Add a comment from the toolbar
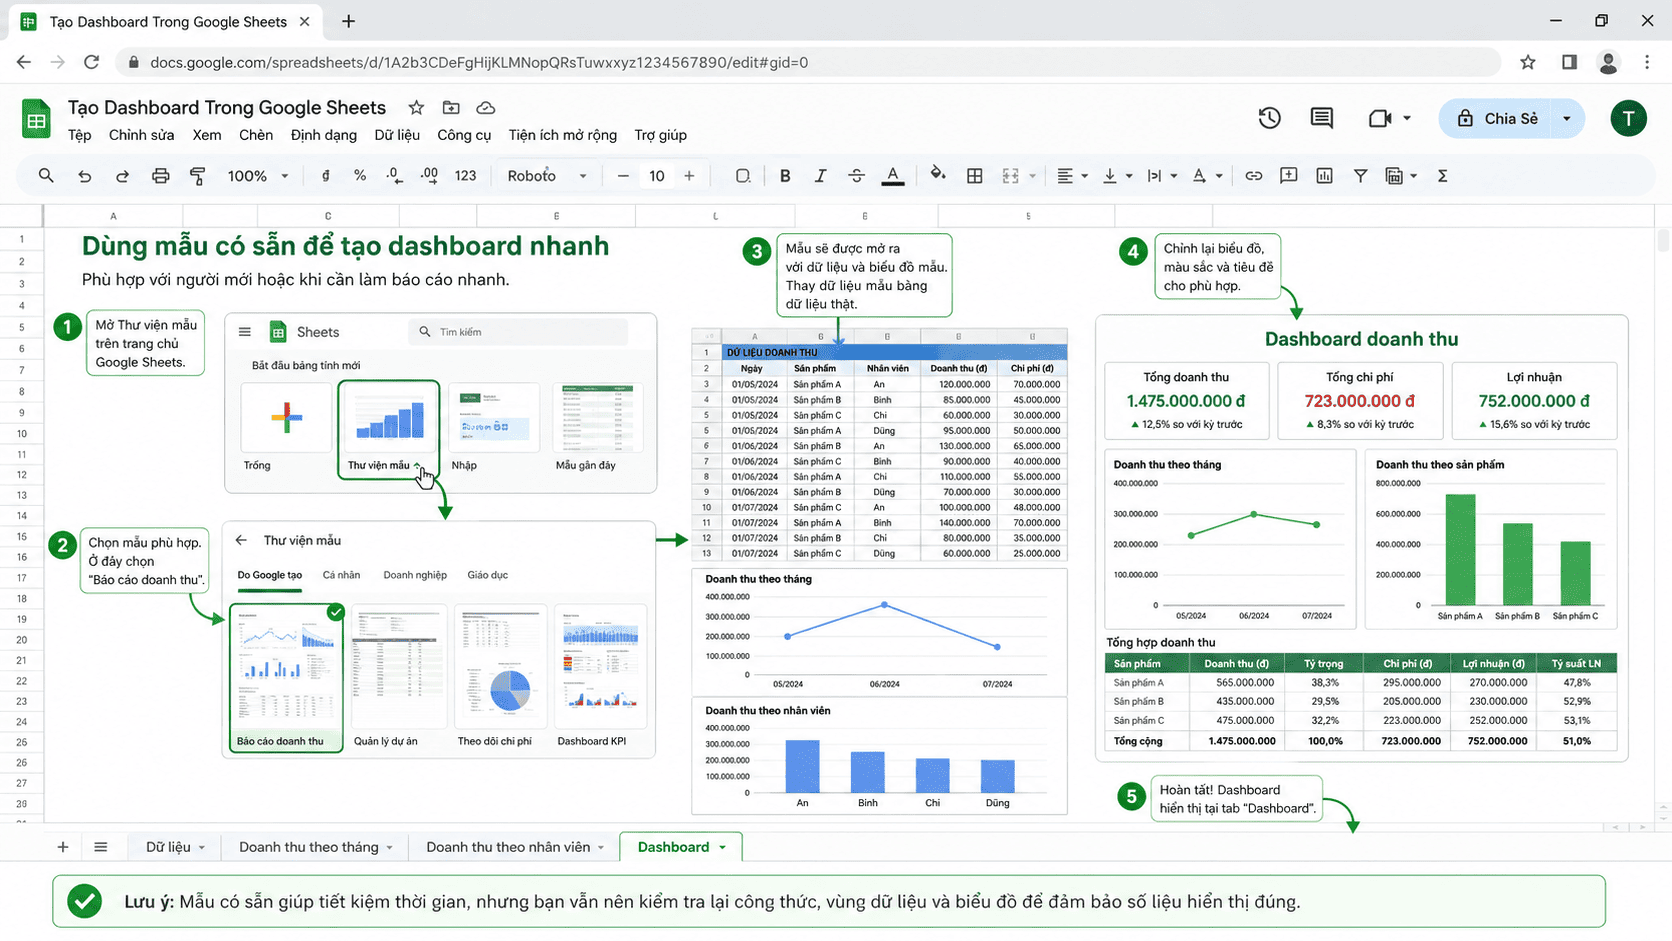This screenshot has width=1672, height=941. pos(1289,176)
